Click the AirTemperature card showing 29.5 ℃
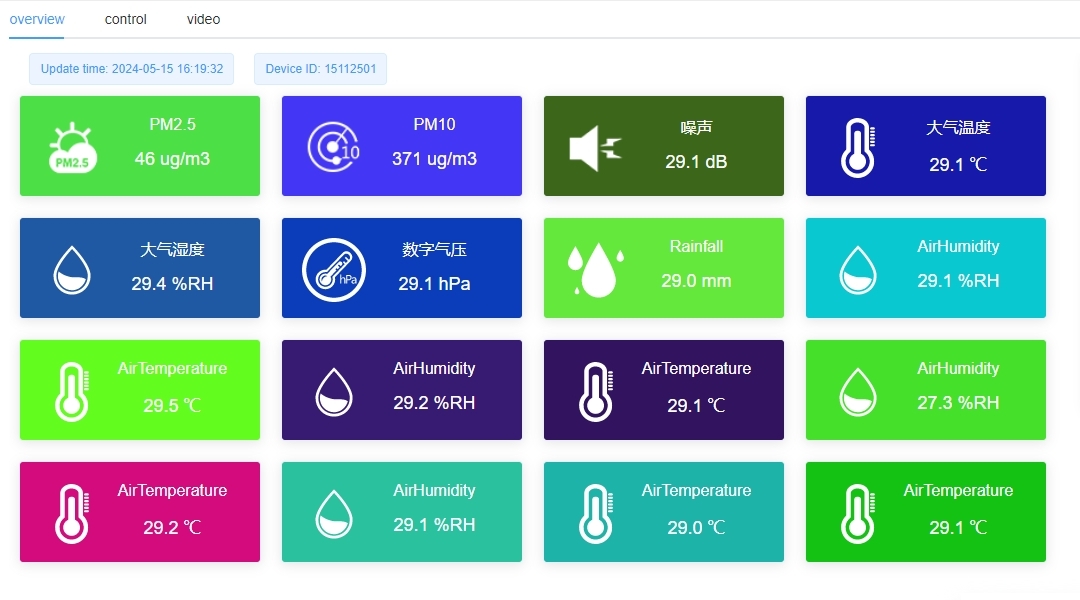 (139, 390)
